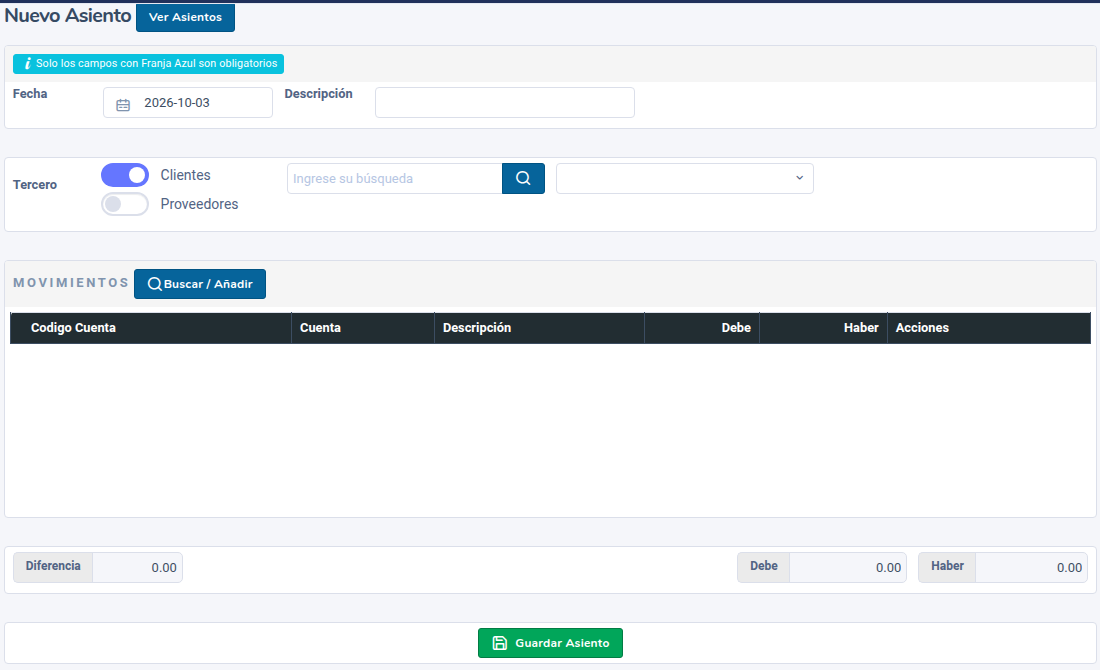The width and height of the screenshot is (1100, 670).
Task: Click the Tercero label
Action: coord(35,185)
